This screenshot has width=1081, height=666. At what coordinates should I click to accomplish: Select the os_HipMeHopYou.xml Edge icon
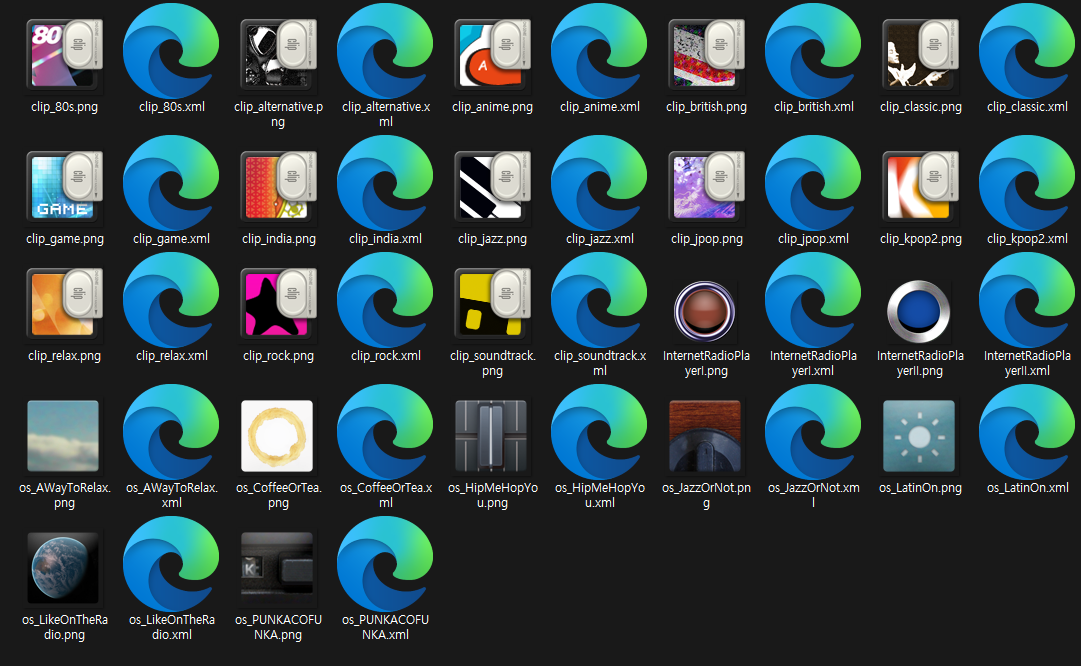coord(599,432)
